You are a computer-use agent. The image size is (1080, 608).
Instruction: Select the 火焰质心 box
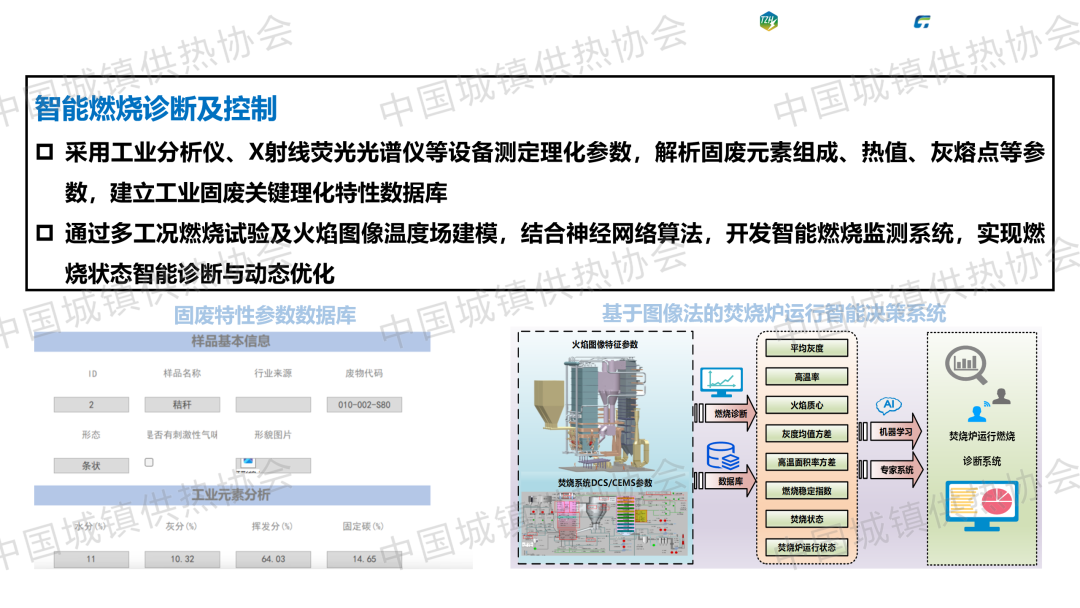806,405
